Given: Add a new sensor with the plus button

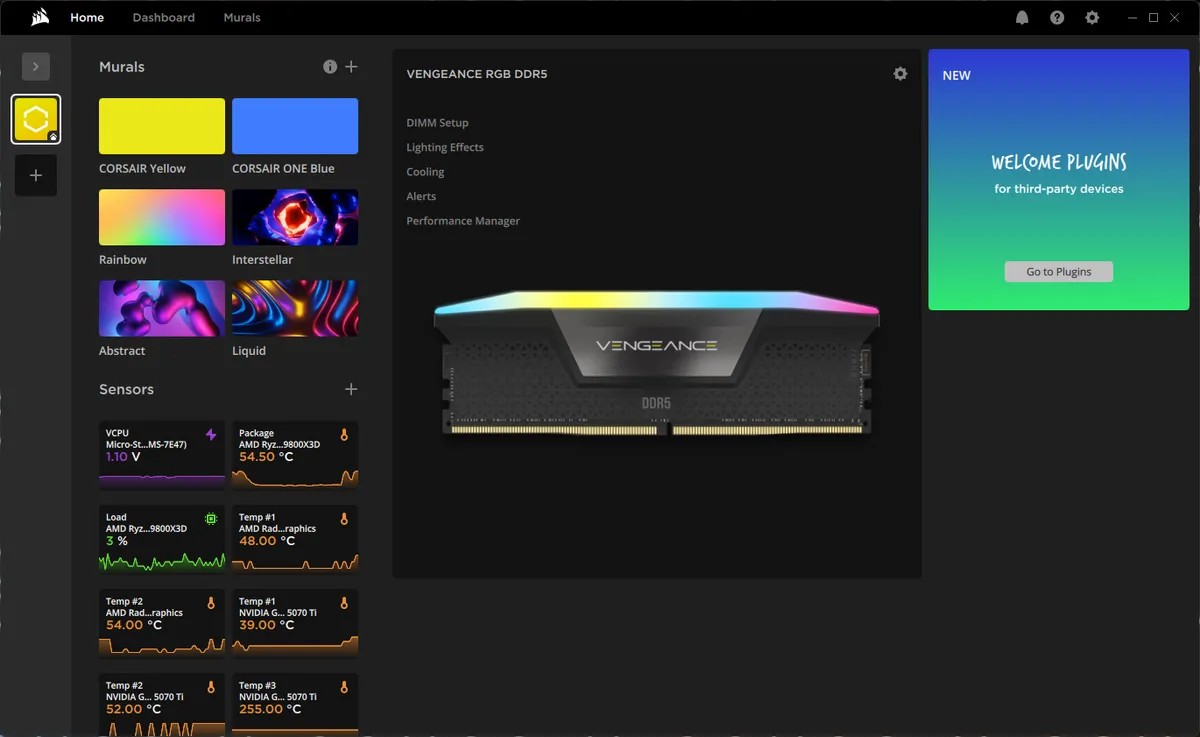Looking at the screenshot, I should (x=351, y=388).
